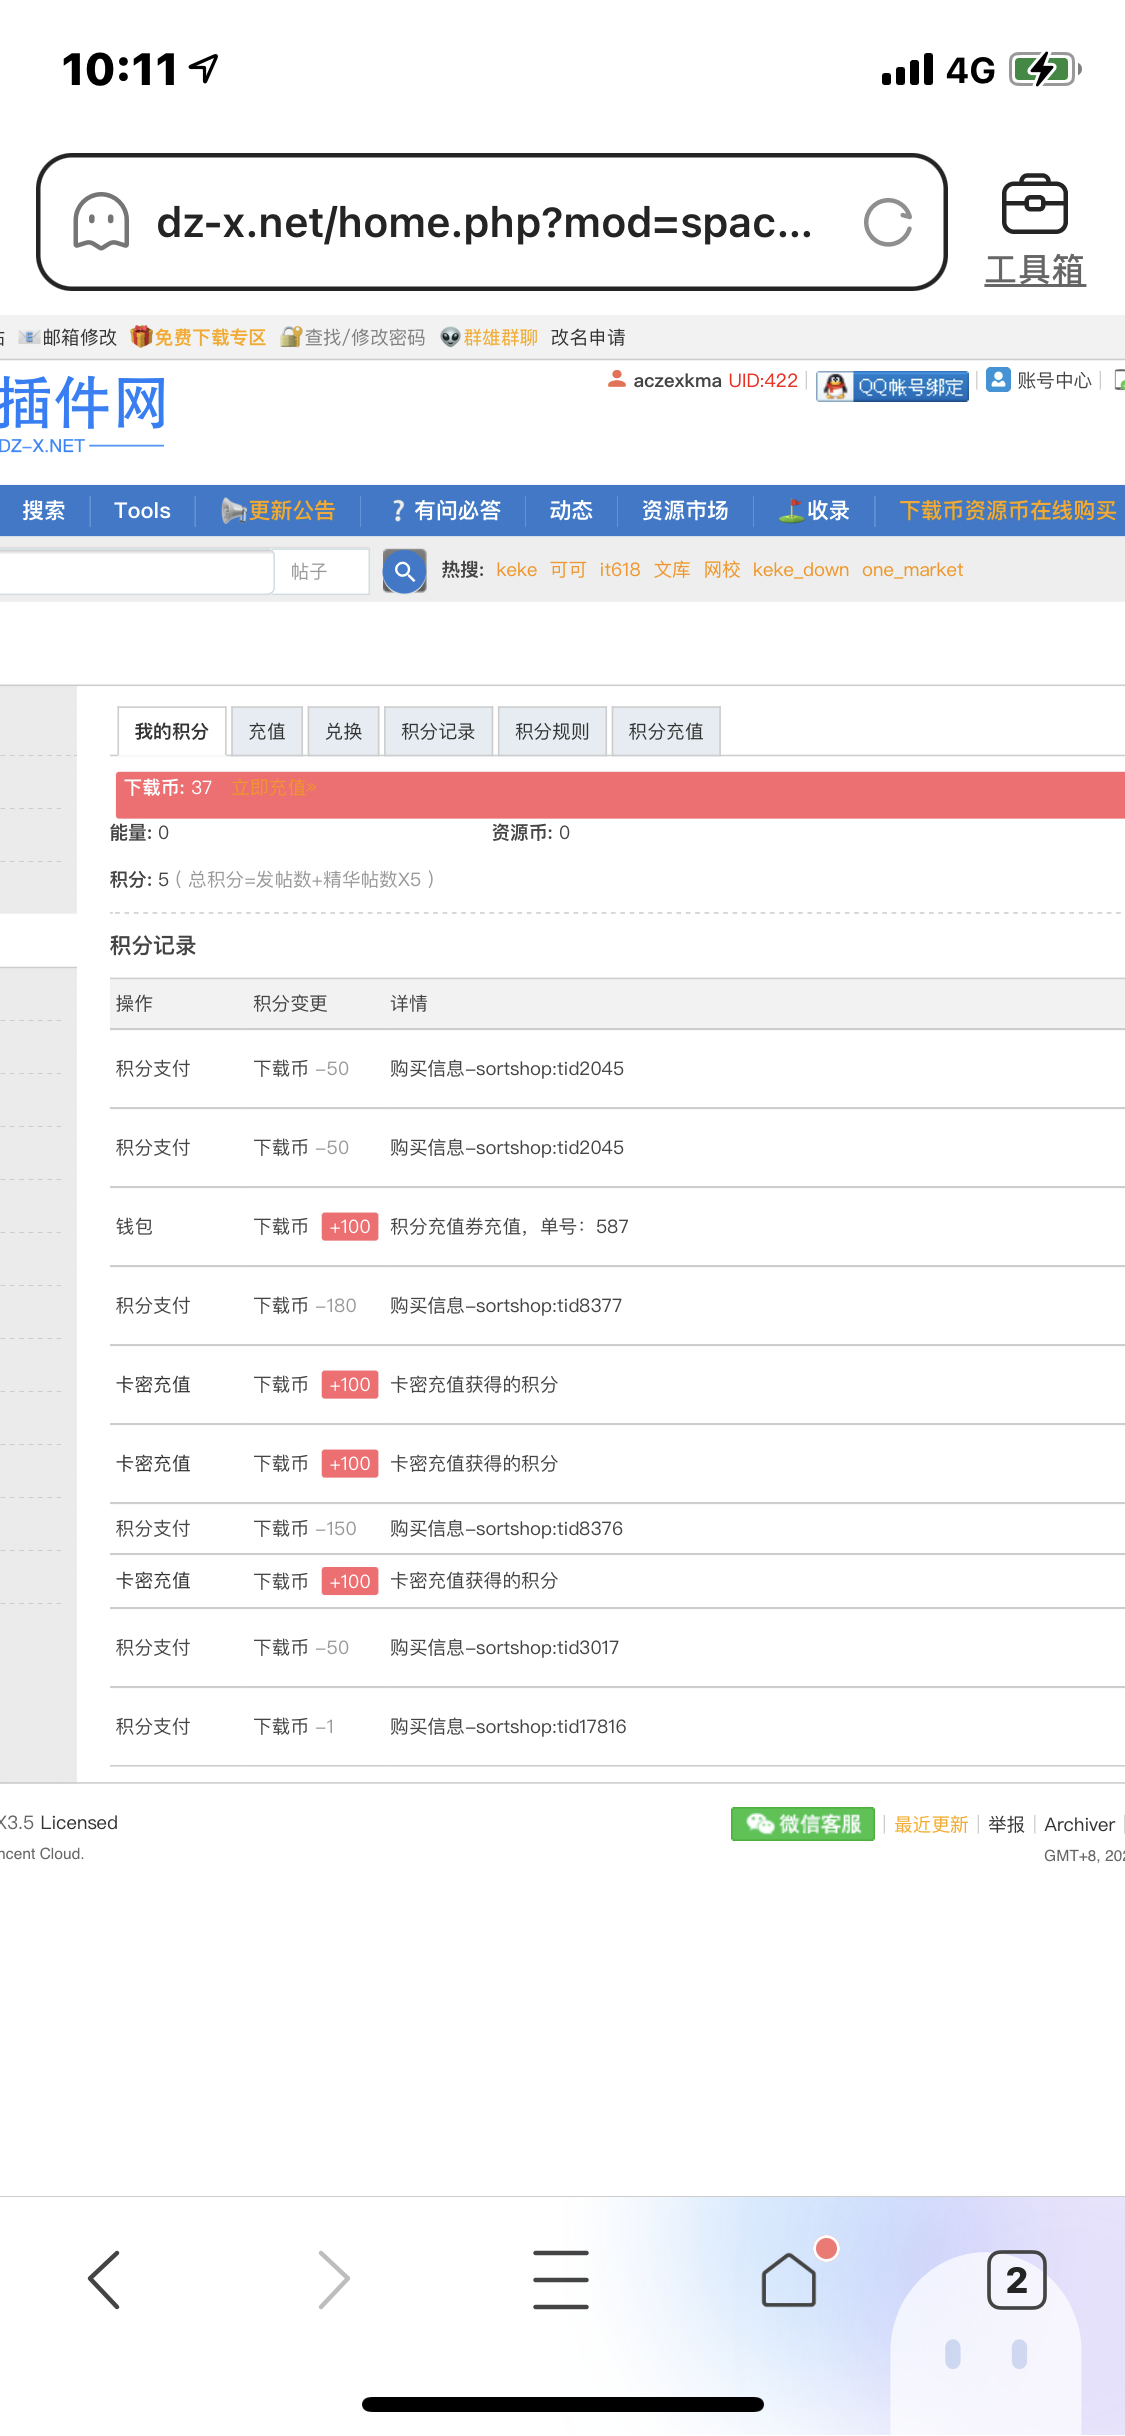Go back with the browser back arrow
Image resolution: width=1125 pixels, height=2436 pixels.
(104, 2280)
